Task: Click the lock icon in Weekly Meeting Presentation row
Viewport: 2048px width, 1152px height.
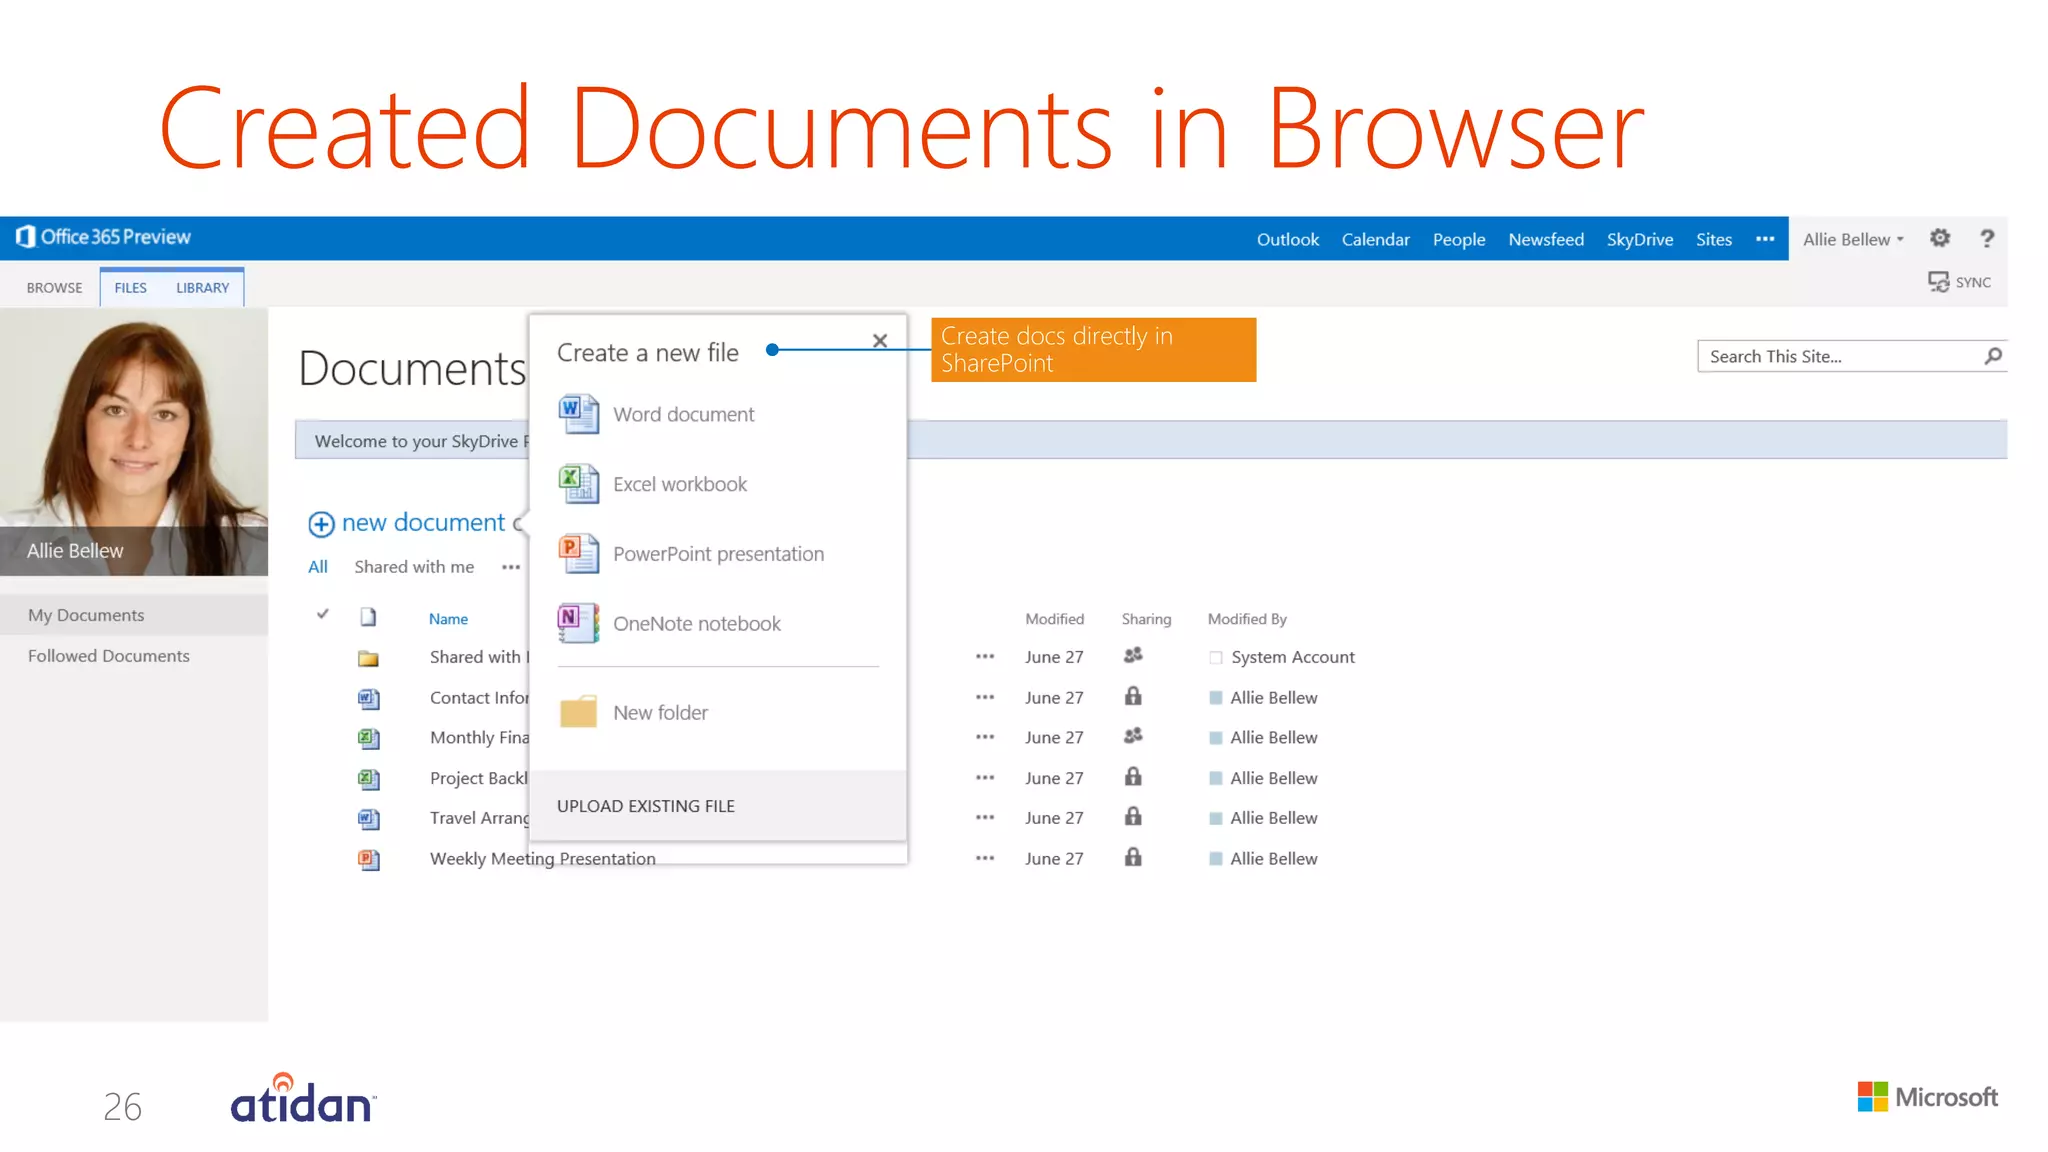Action: pos(1133,857)
